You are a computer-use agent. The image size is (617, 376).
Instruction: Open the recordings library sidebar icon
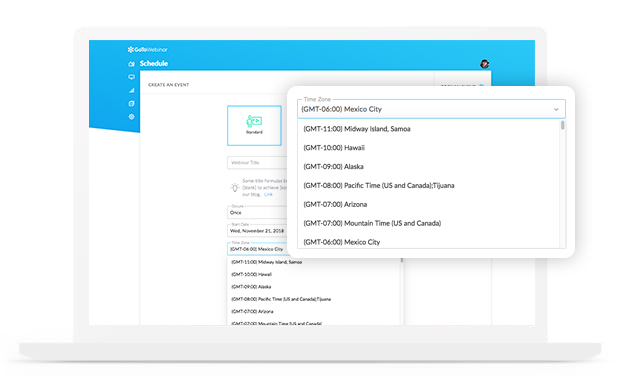click(x=131, y=103)
